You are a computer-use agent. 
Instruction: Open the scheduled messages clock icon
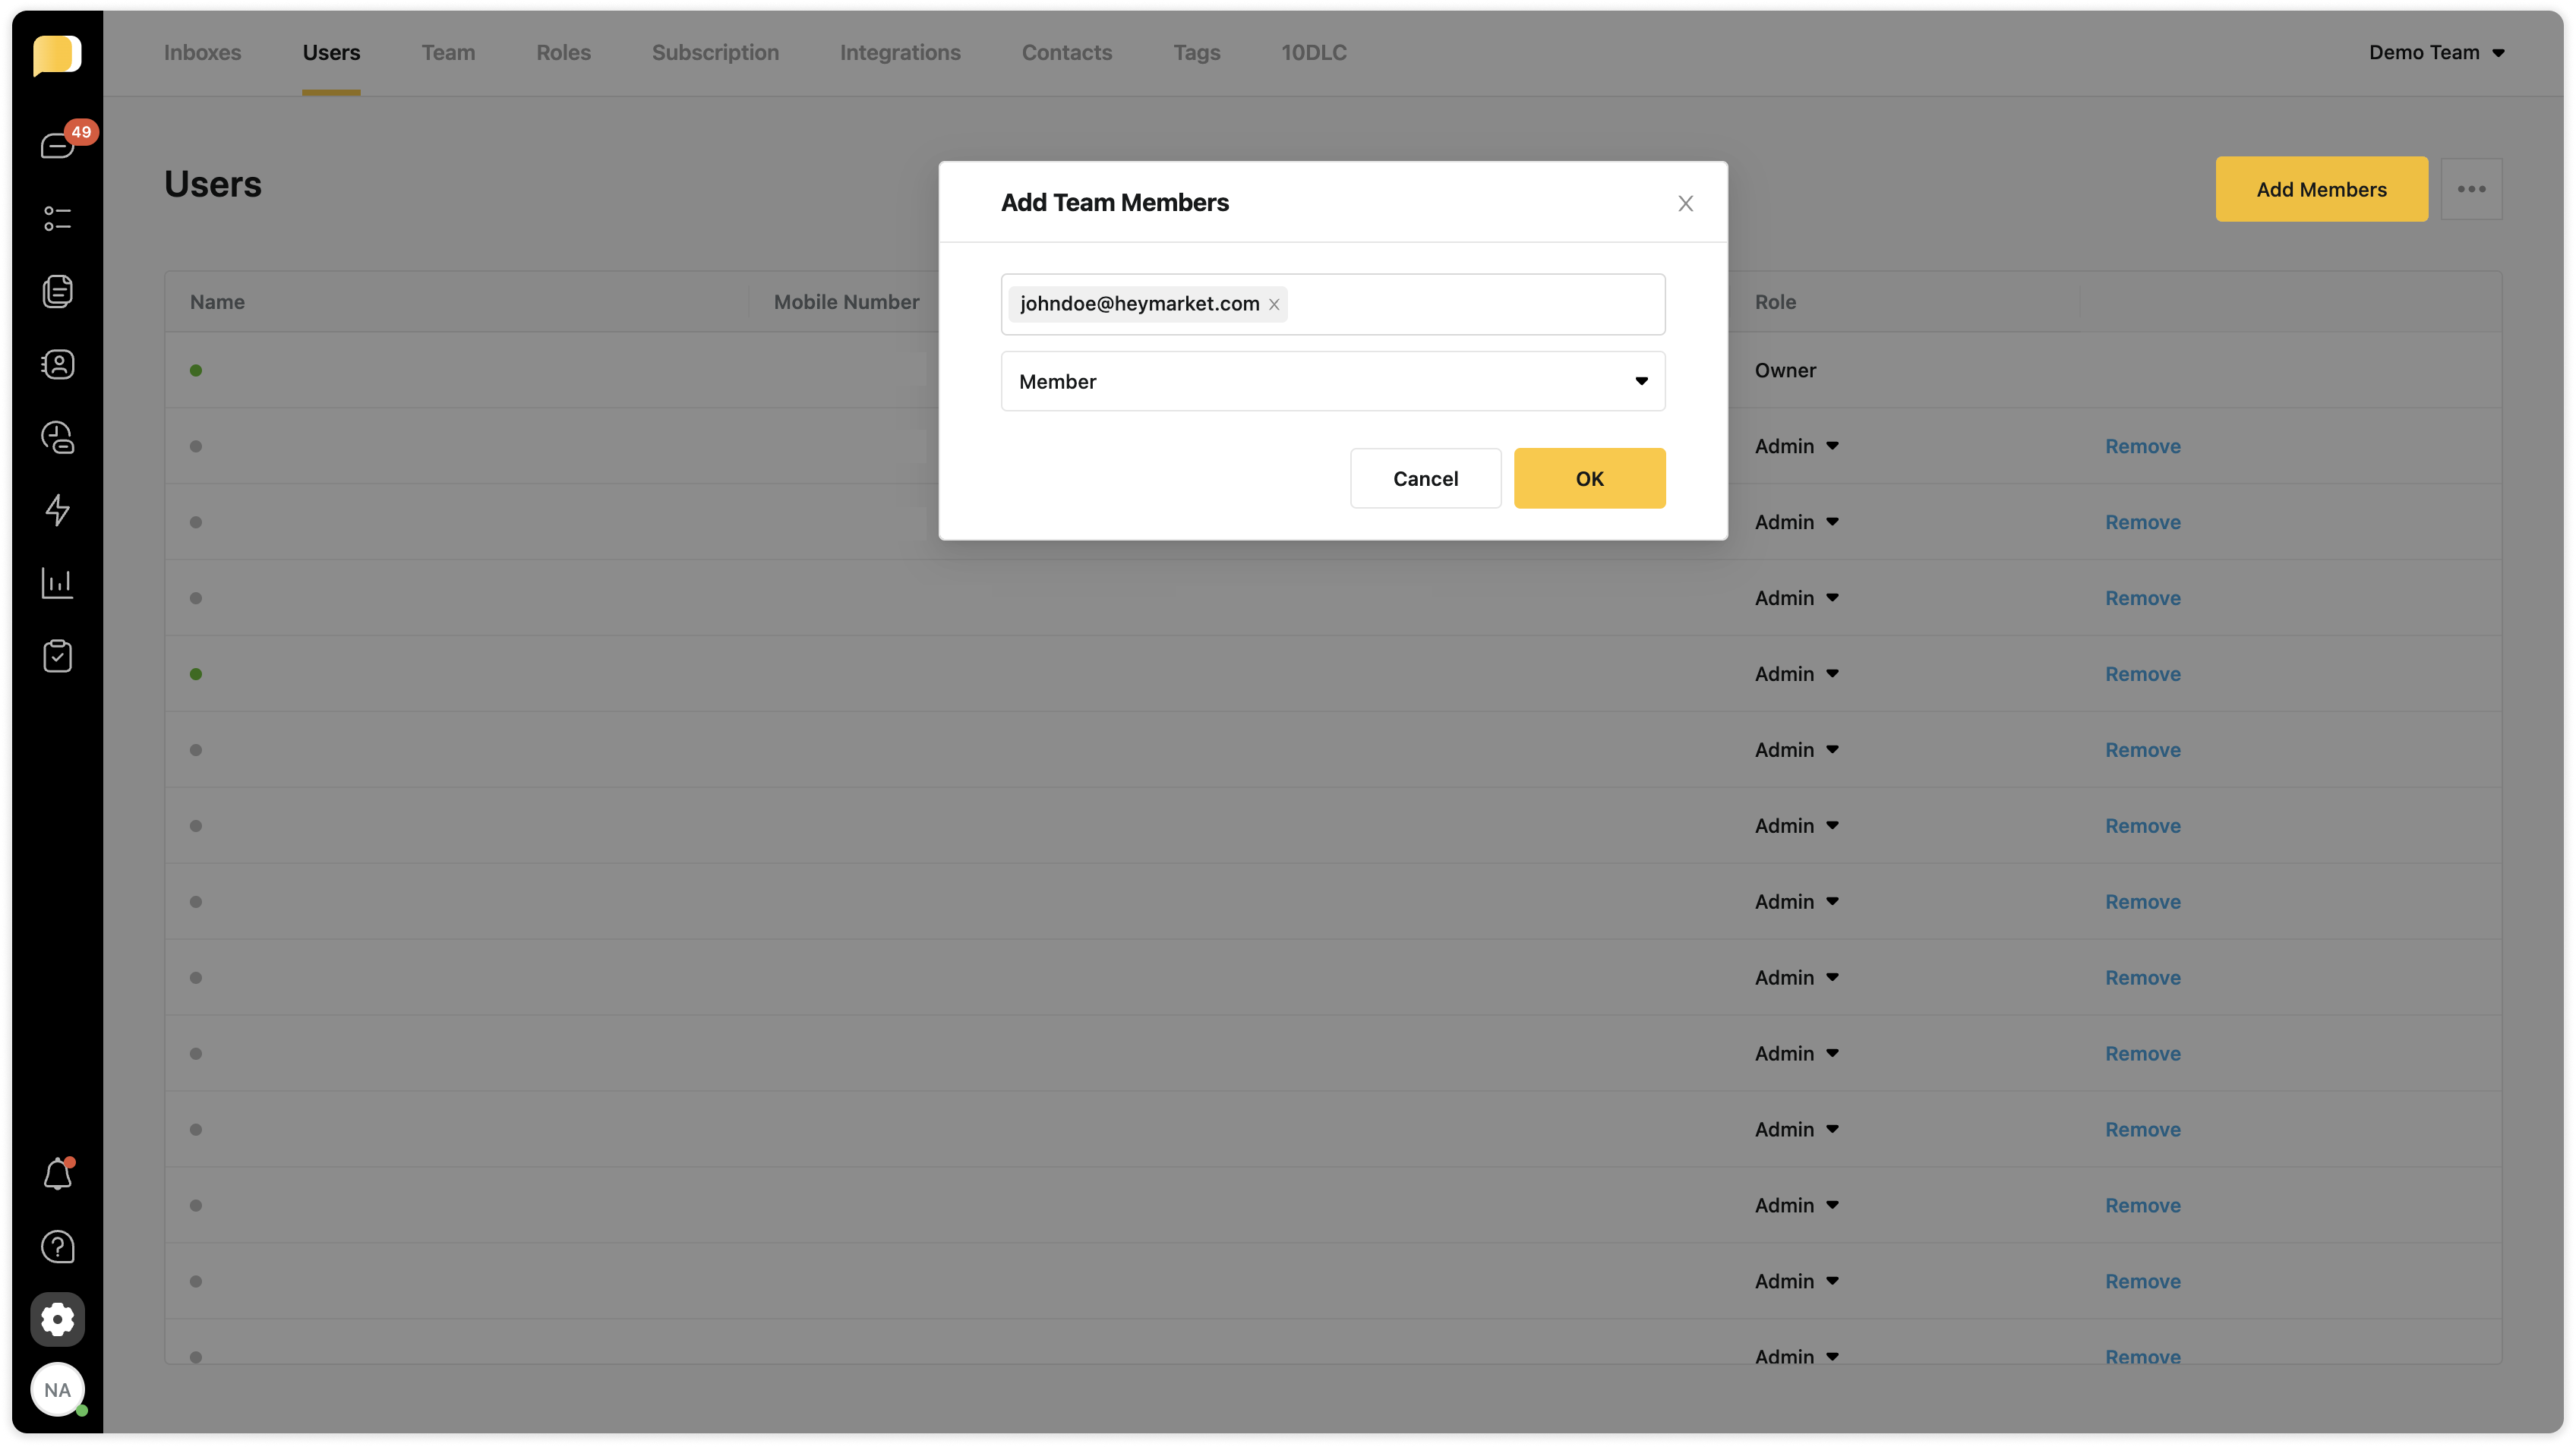pyautogui.click(x=57, y=437)
